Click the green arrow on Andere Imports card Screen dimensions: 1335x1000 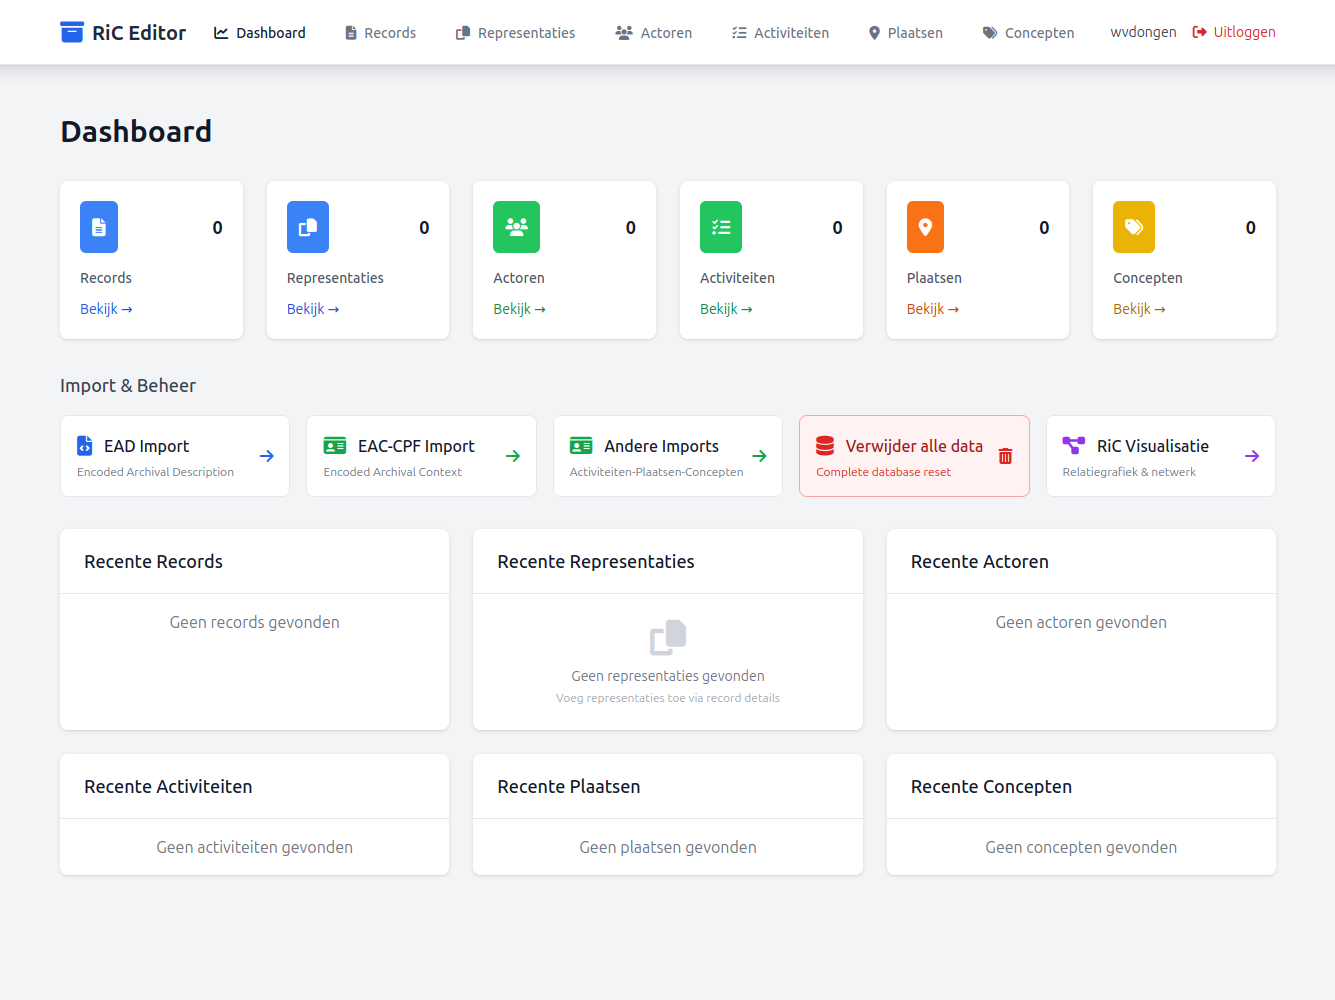760,456
